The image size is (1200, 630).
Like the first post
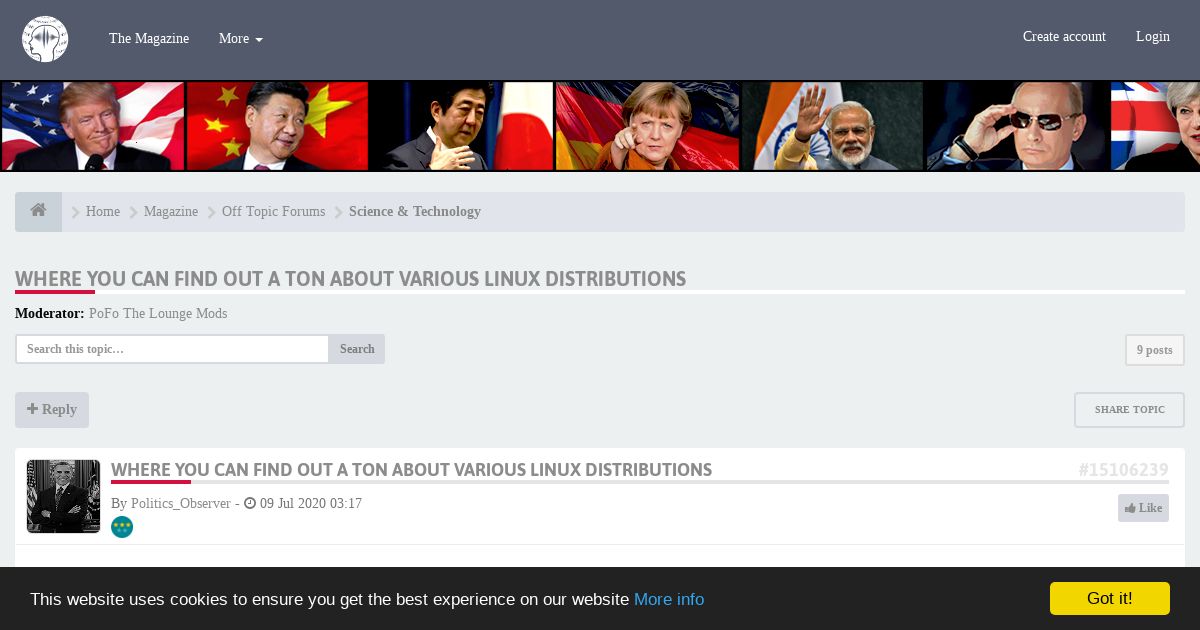point(1143,508)
